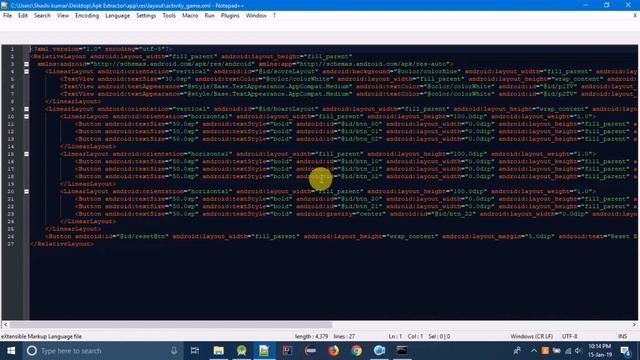Click line number 1 in the margin
The height and width of the screenshot is (360, 640).
click(x=12, y=49)
